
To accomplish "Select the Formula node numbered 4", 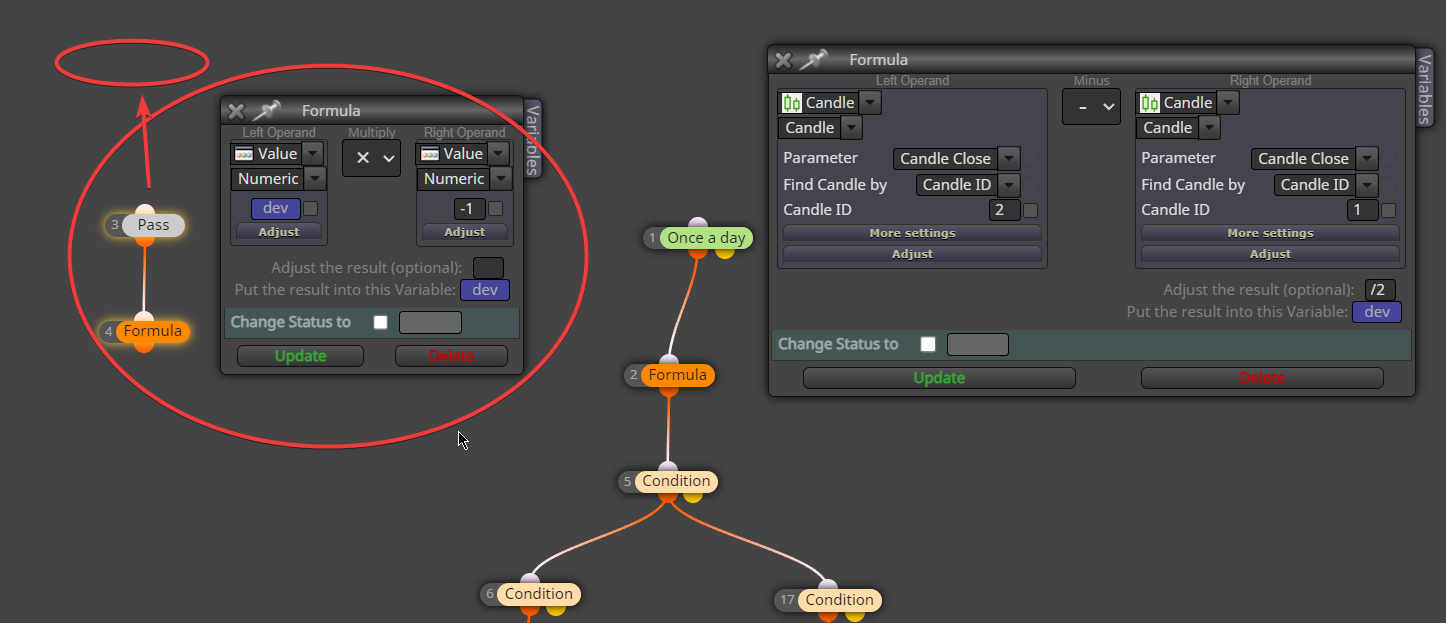I will coord(153,331).
